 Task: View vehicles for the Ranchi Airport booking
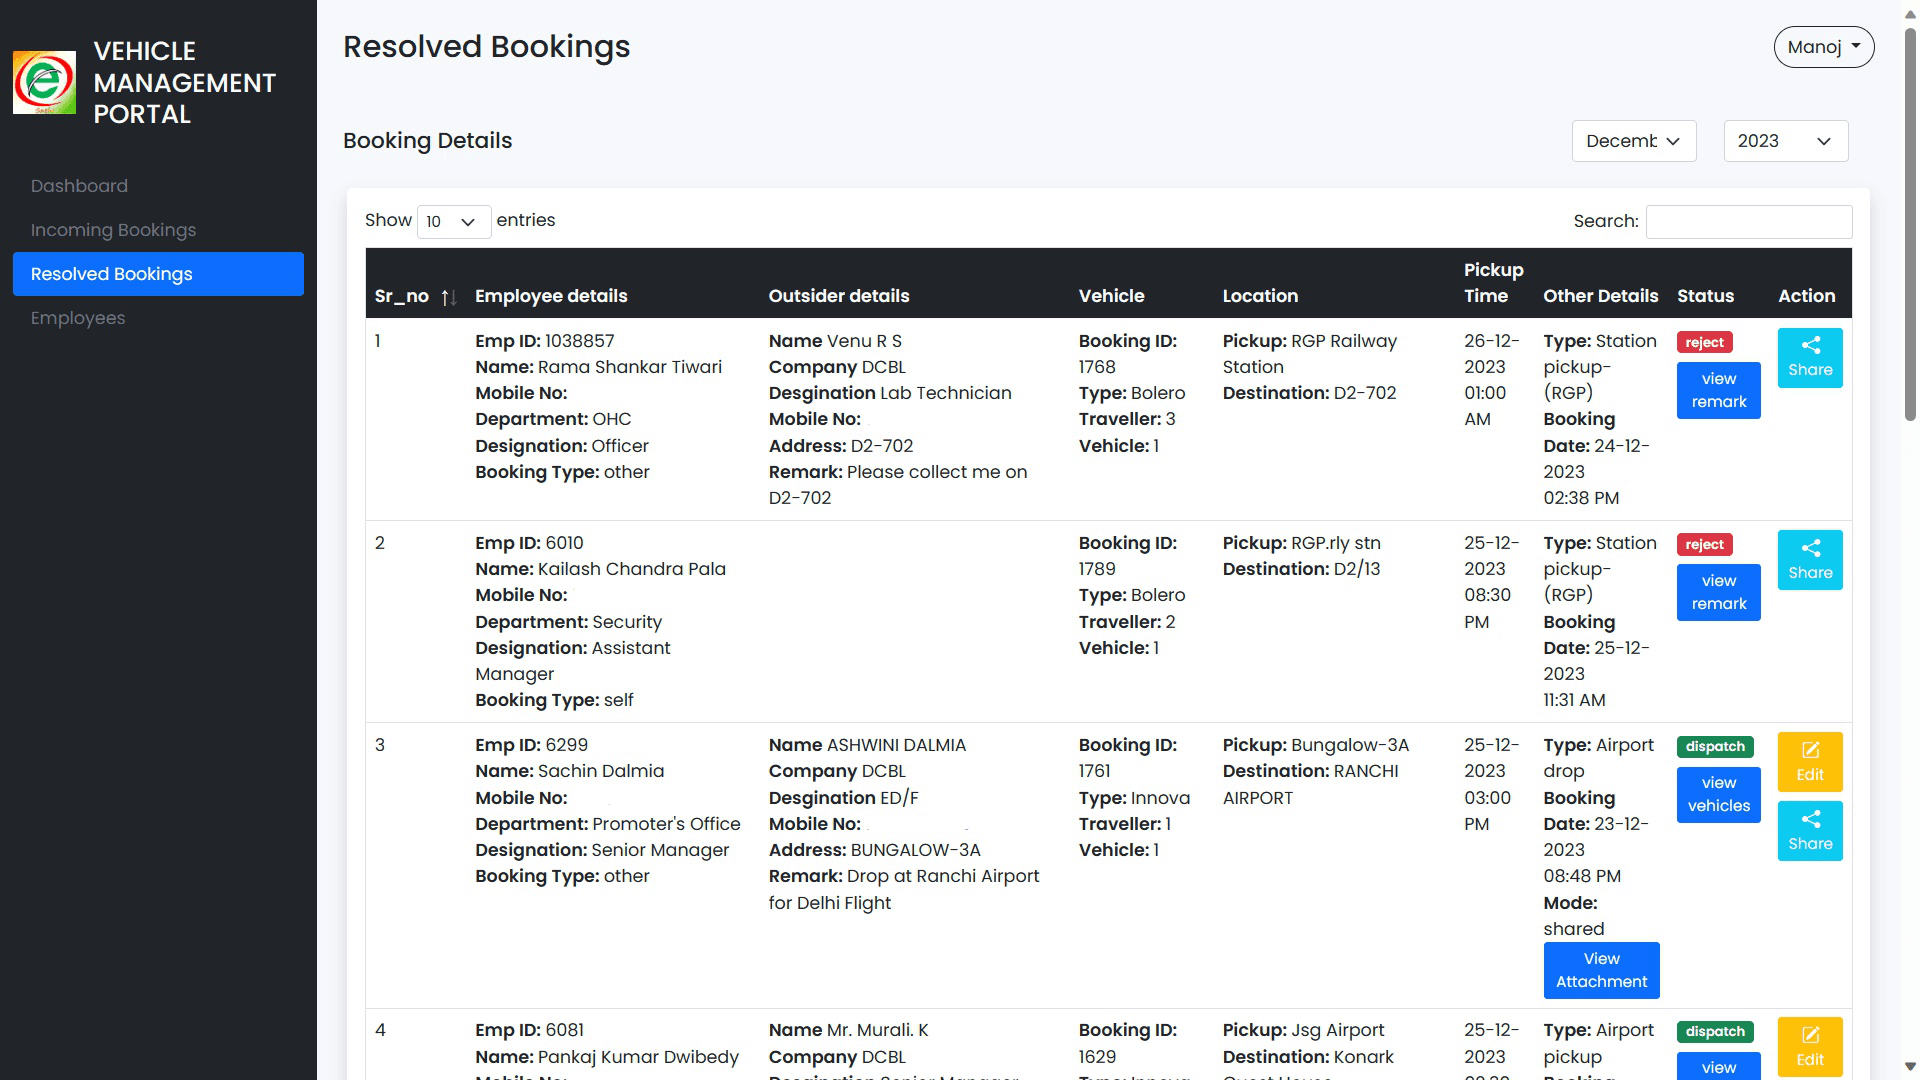[1717, 794]
